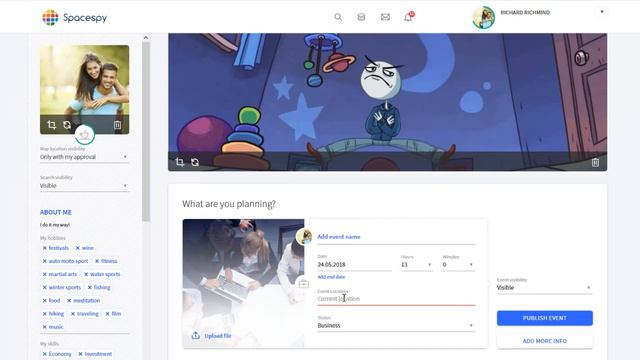Open the Event visibility dropdown
The image size is (640, 360).
click(544, 288)
